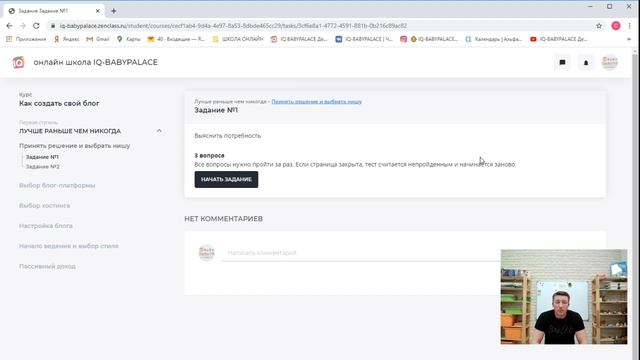Click the commenter avatar beside comment field
The width and height of the screenshot is (640, 360).
click(x=207, y=253)
